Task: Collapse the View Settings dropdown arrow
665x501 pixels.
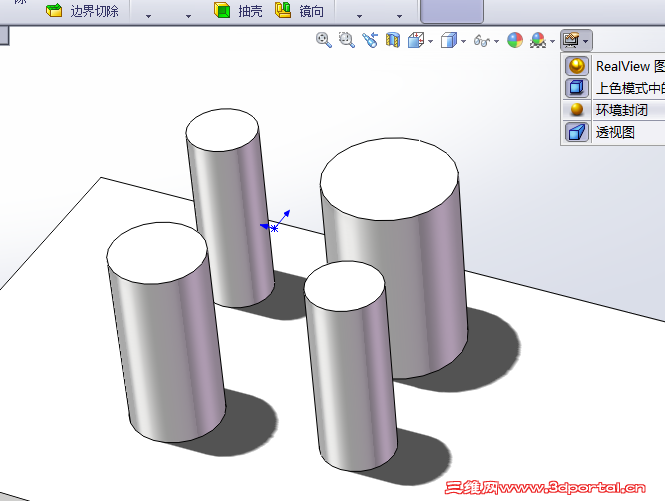Action: [x=586, y=42]
